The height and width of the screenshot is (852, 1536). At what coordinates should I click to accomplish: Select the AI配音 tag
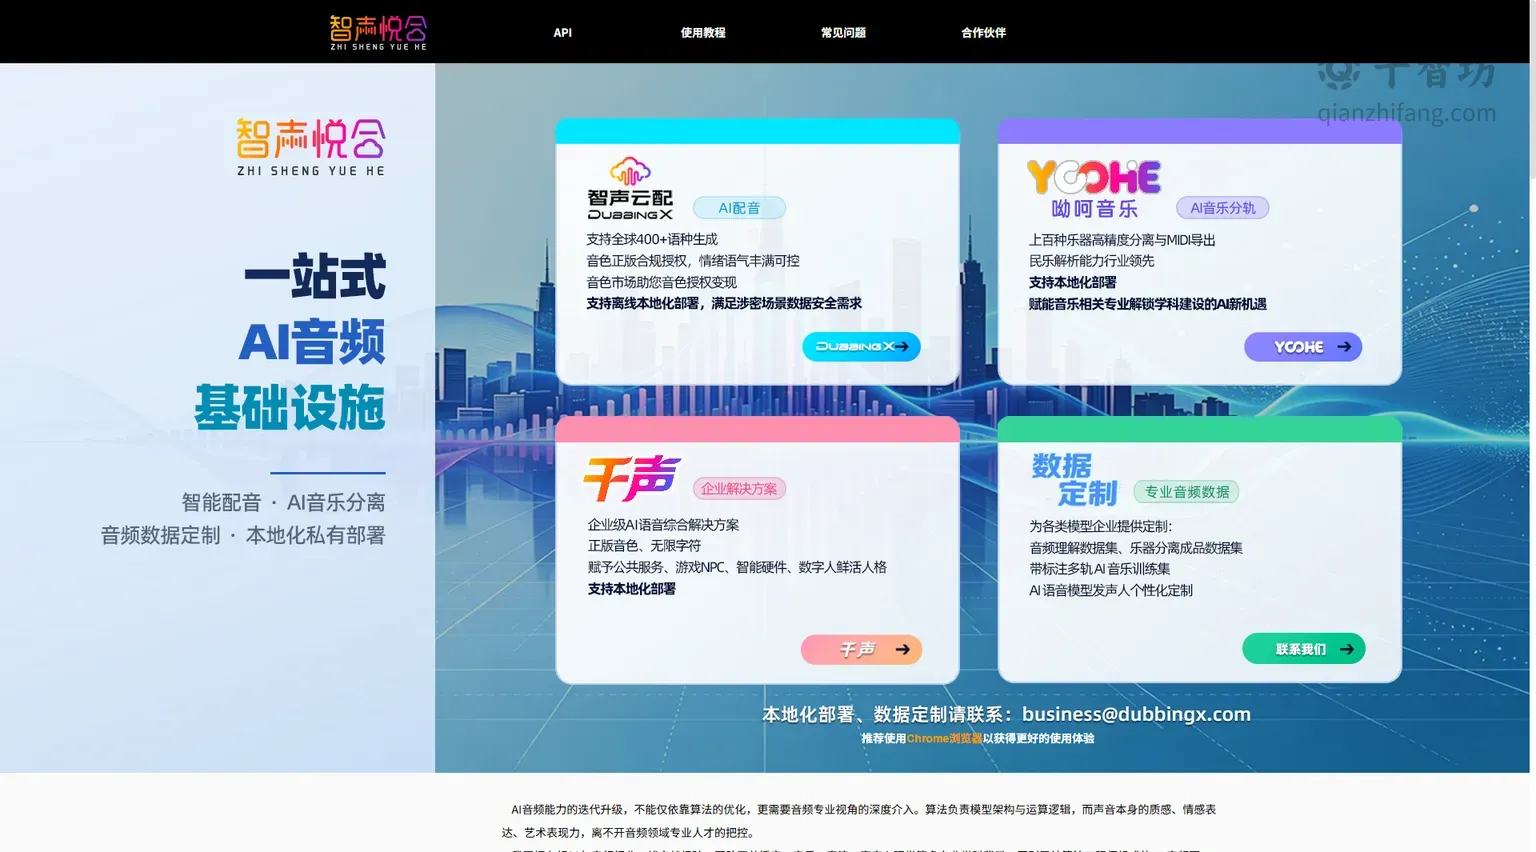pos(739,208)
